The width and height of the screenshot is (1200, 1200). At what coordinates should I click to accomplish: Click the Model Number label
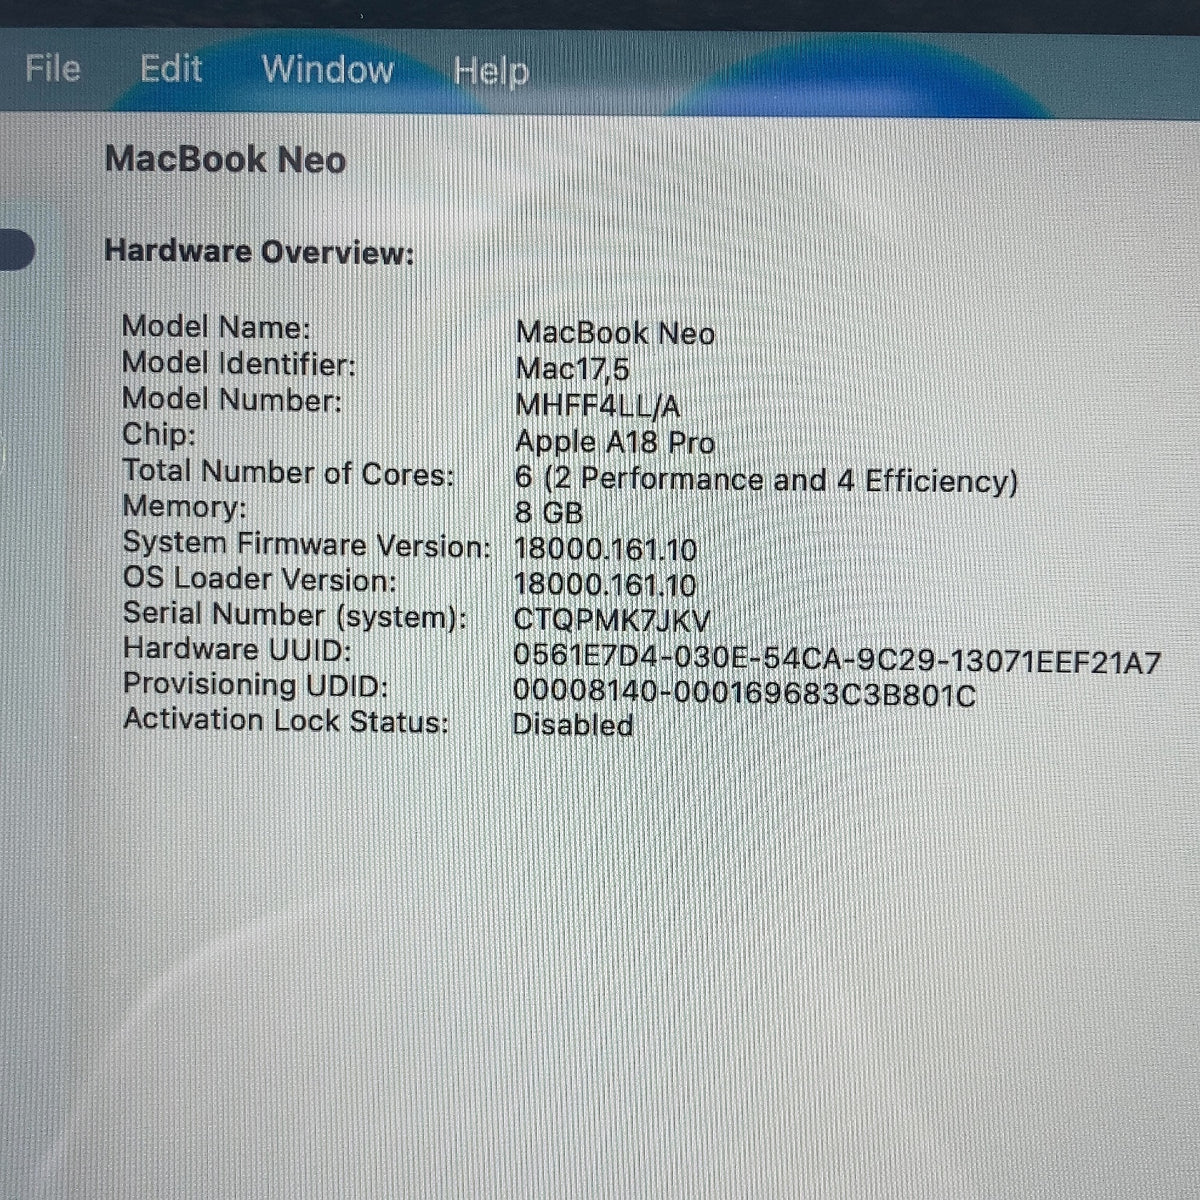click(x=231, y=400)
